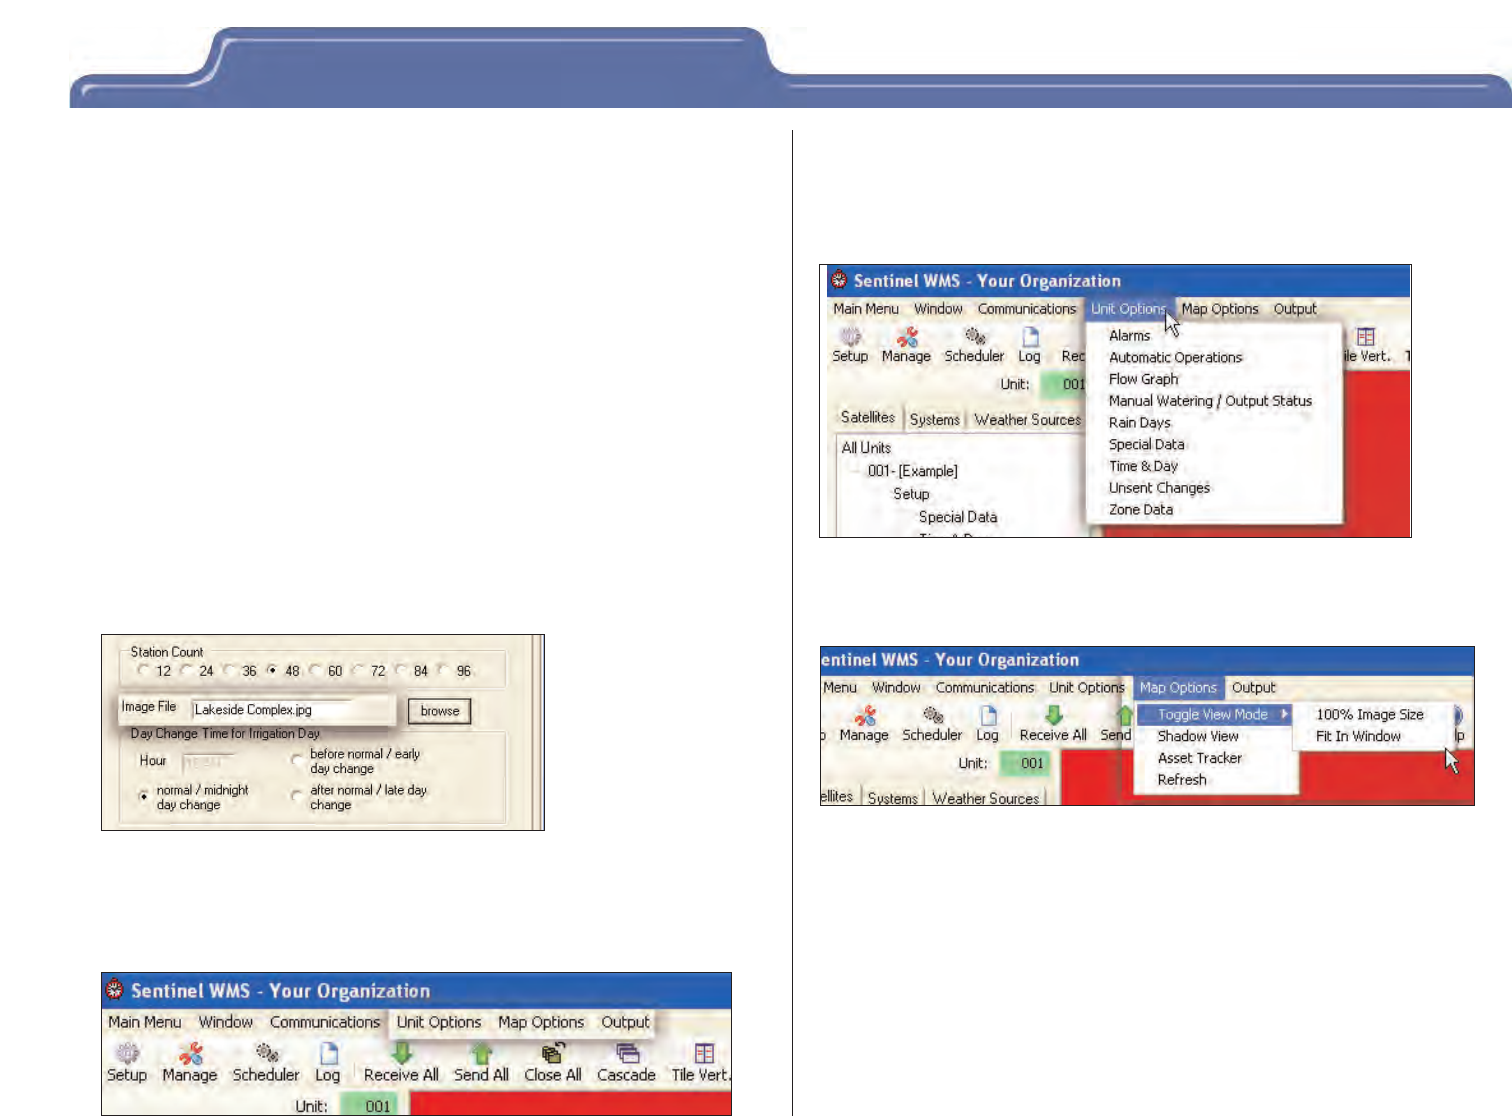Open the Systems tab beside Satellites

pyautogui.click(x=935, y=420)
